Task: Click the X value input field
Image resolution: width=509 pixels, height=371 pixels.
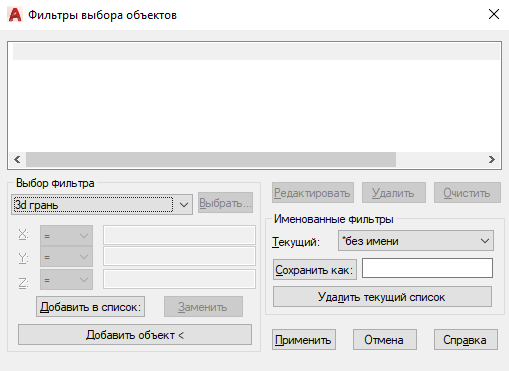Action: [179, 235]
